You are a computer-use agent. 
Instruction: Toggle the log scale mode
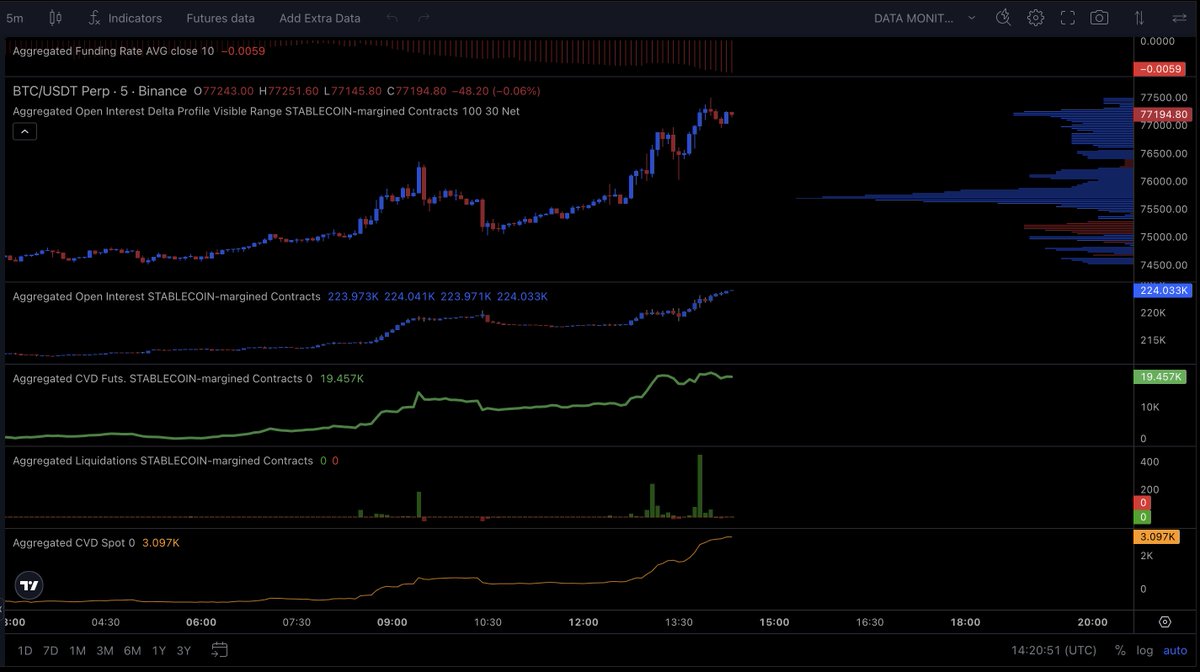[x=1144, y=650]
